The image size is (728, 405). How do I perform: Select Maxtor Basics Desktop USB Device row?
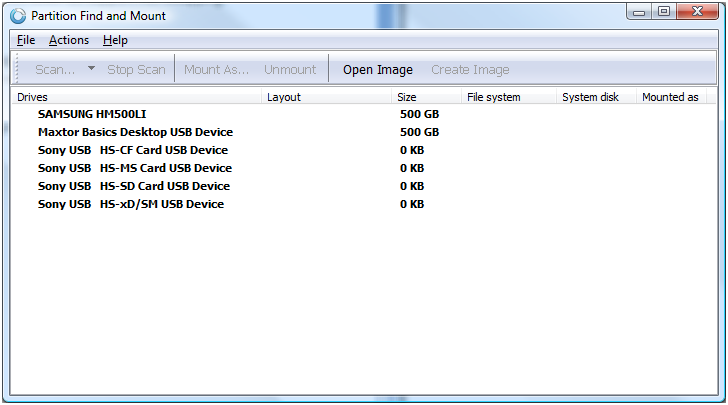[136, 132]
